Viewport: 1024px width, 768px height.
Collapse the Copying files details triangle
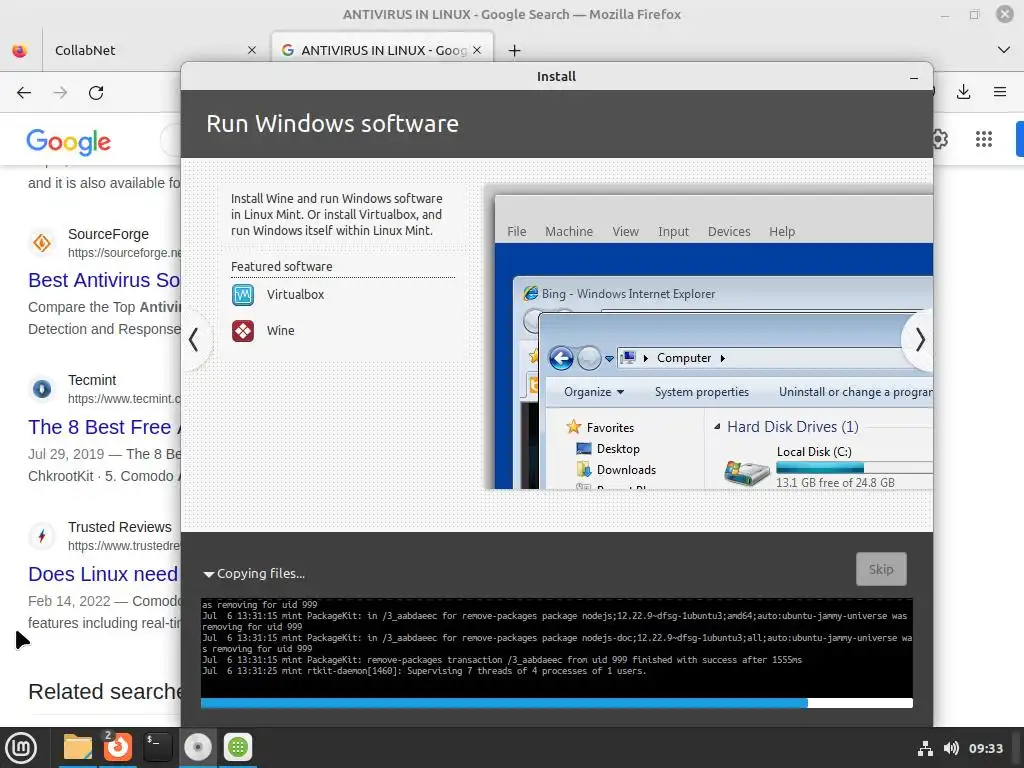click(208, 574)
